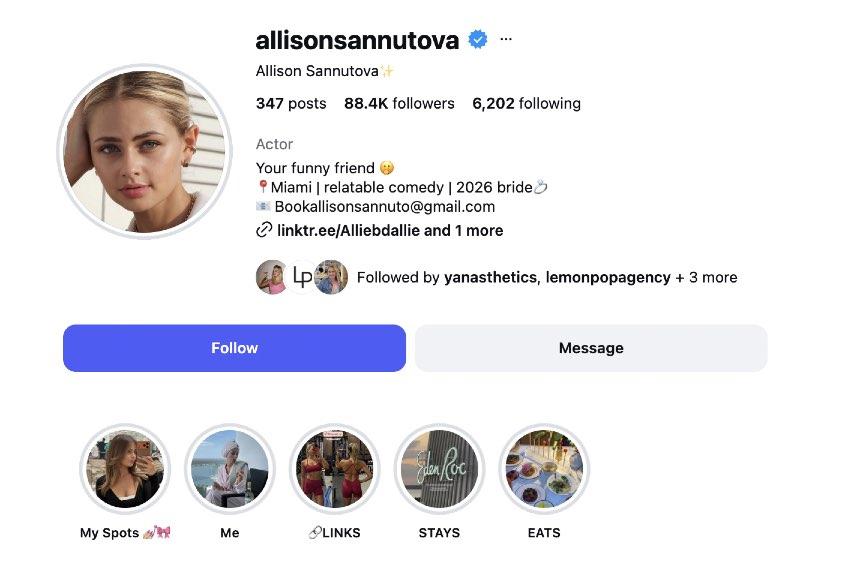Open the lemonpopagency mutual follower link
The image size is (857, 565).
[x=608, y=278]
